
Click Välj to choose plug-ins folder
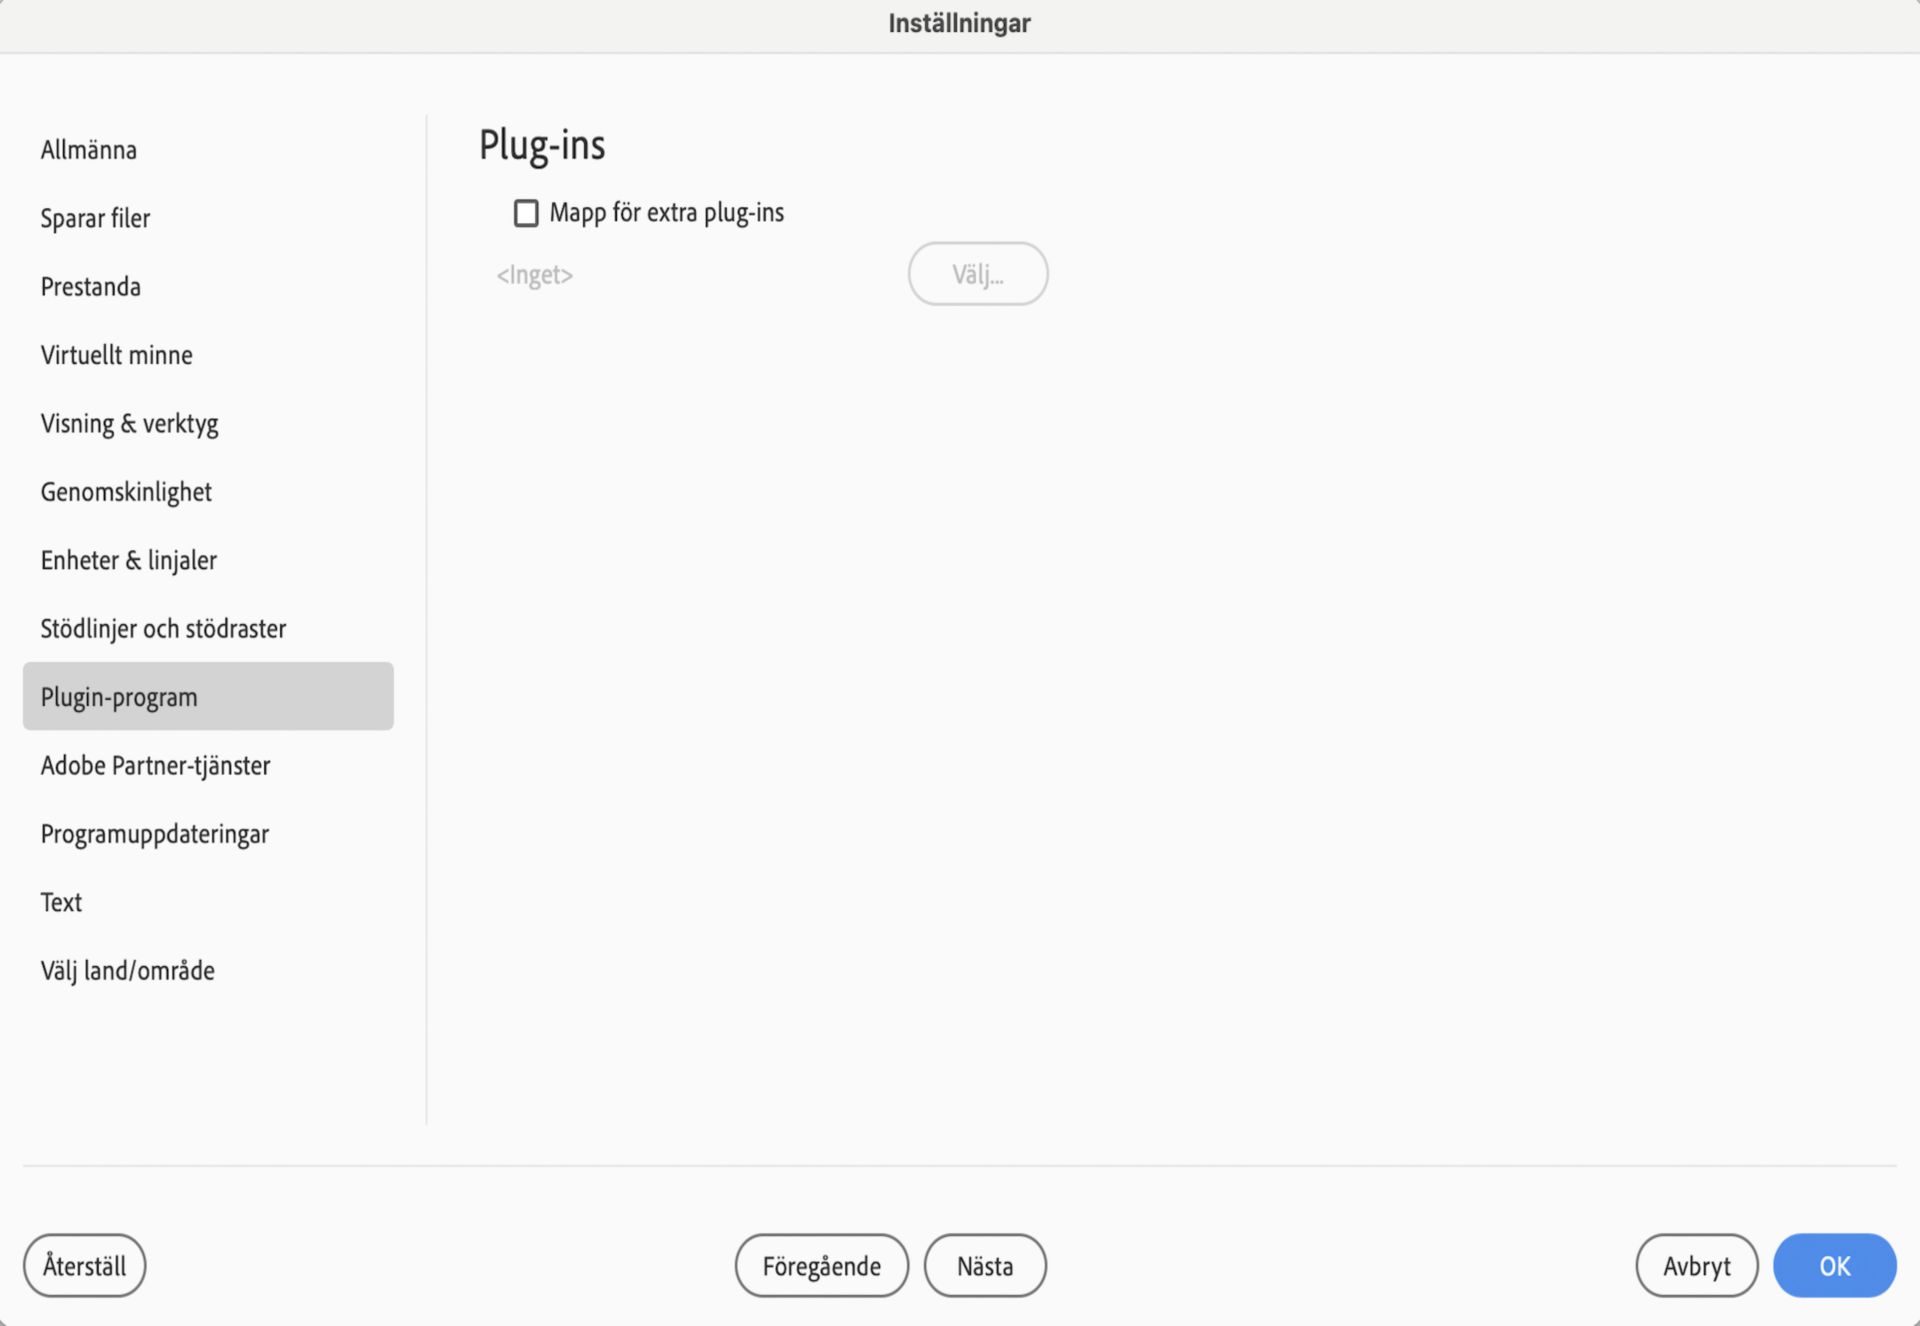coord(976,273)
